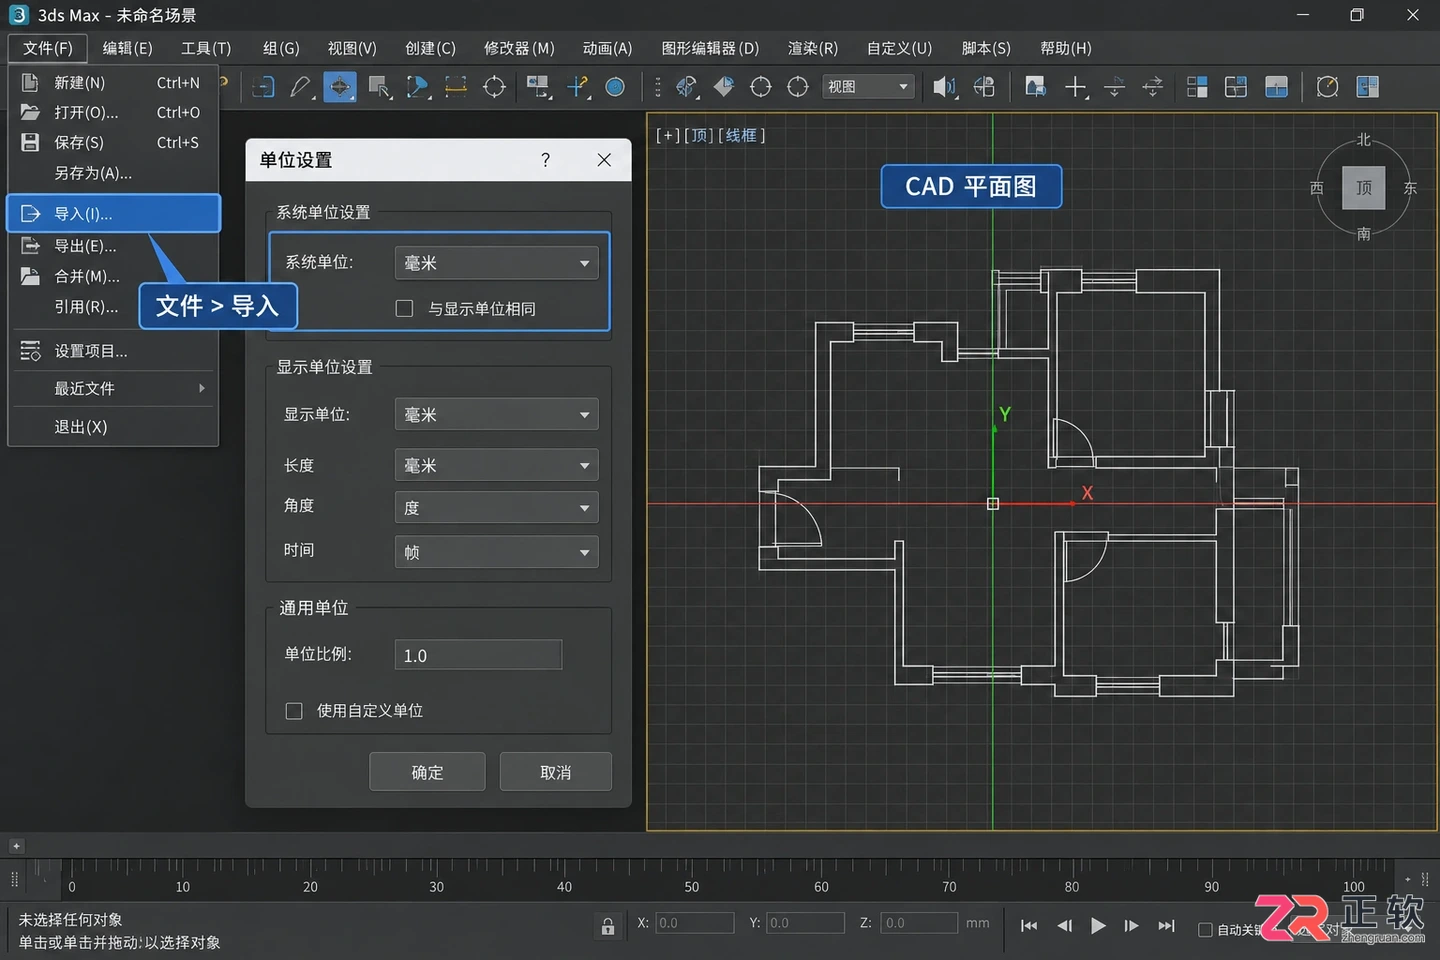
Task: Close the 单位设置 dialog
Action: (604, 160)
